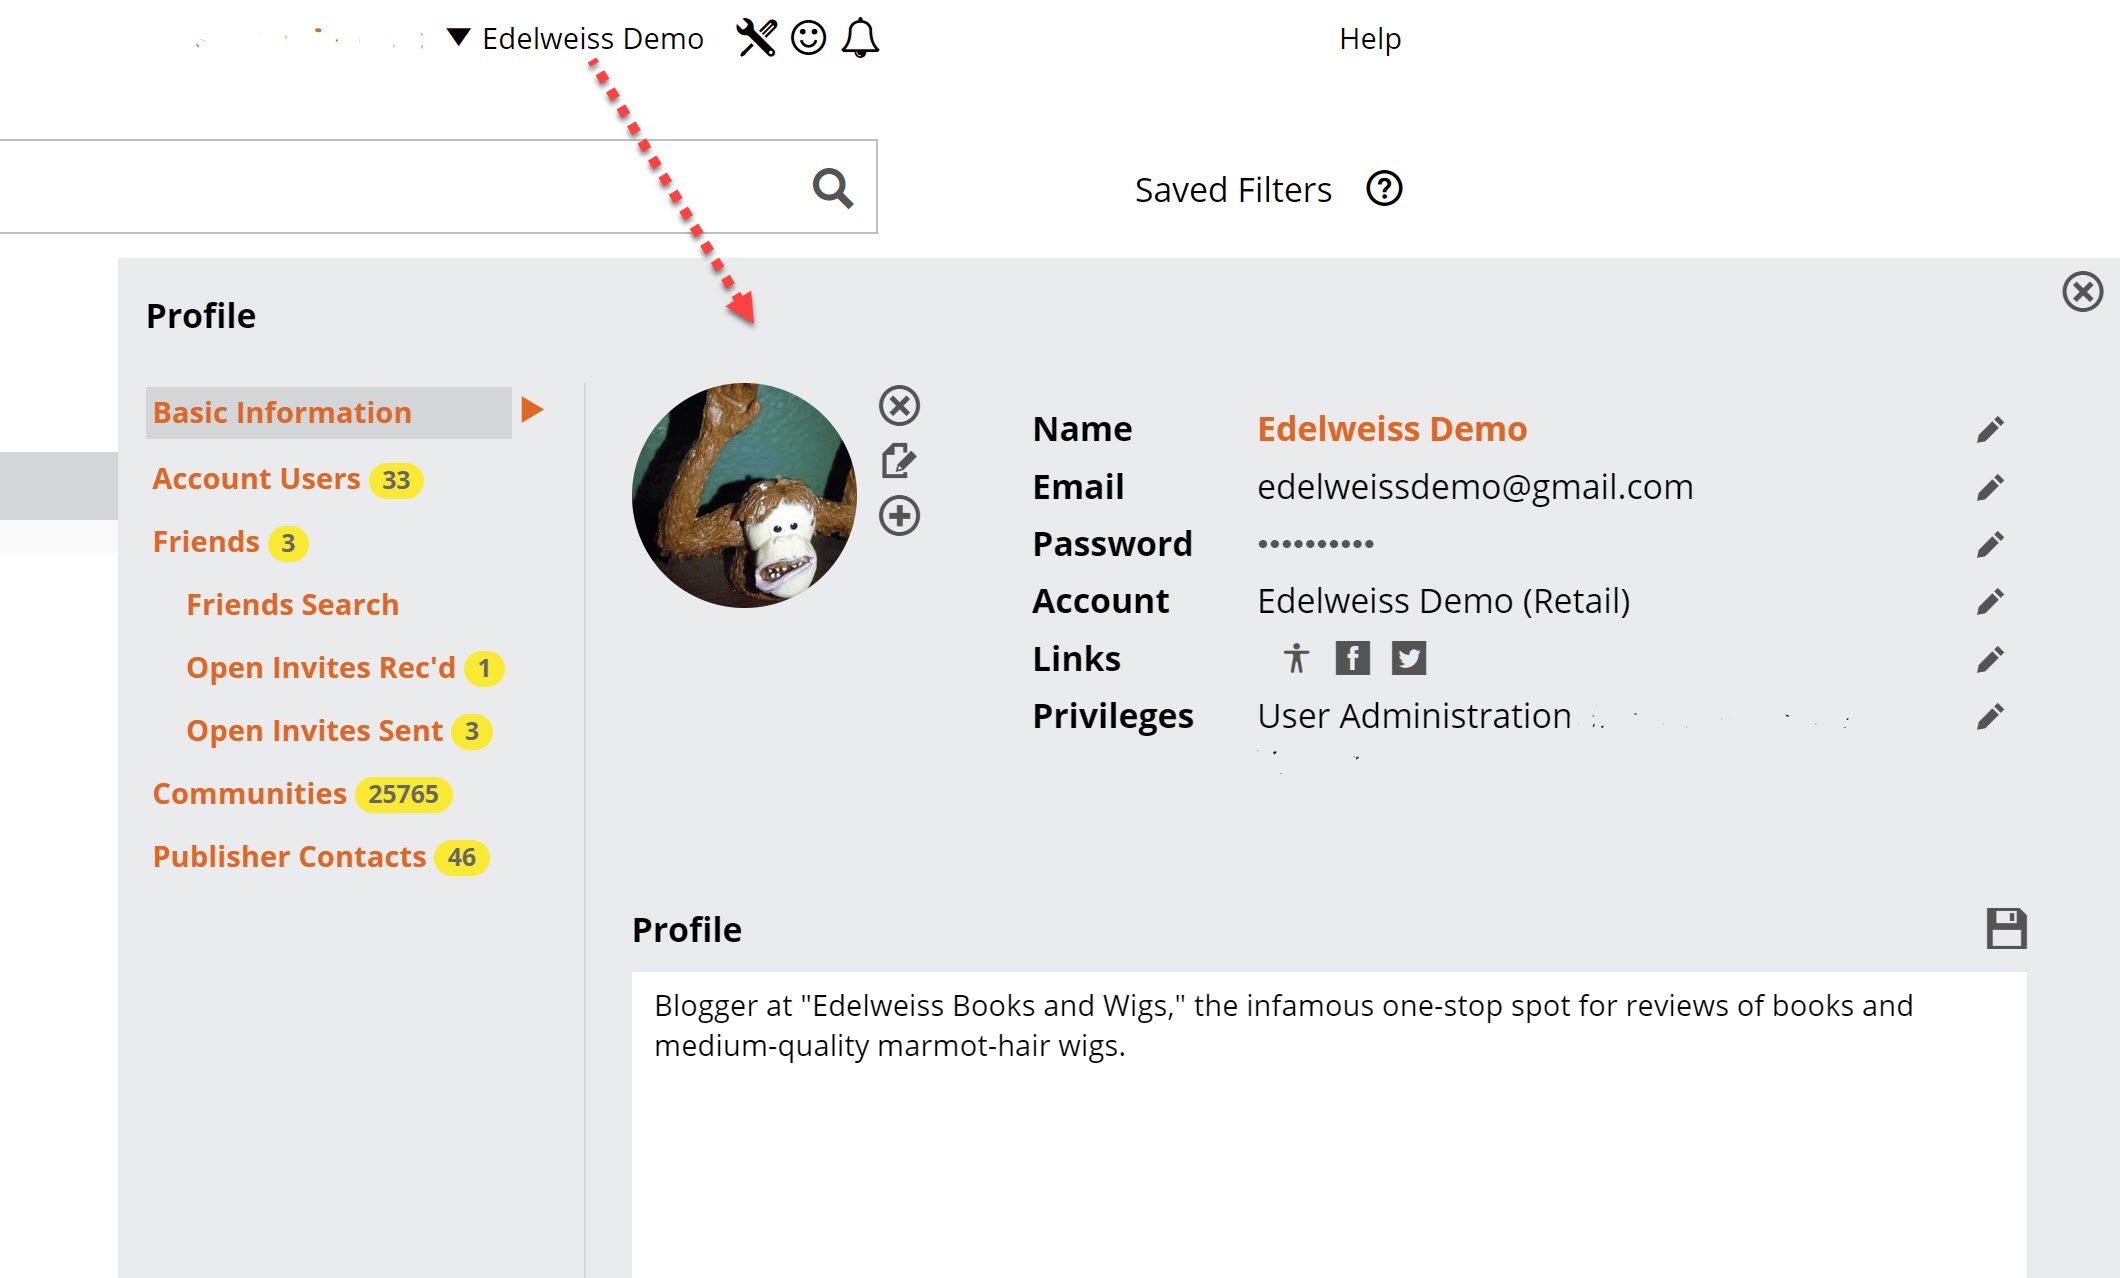Click inside the Profile bio text area
This screenshot has width=2120, height=1278.
[1329, 1124]
